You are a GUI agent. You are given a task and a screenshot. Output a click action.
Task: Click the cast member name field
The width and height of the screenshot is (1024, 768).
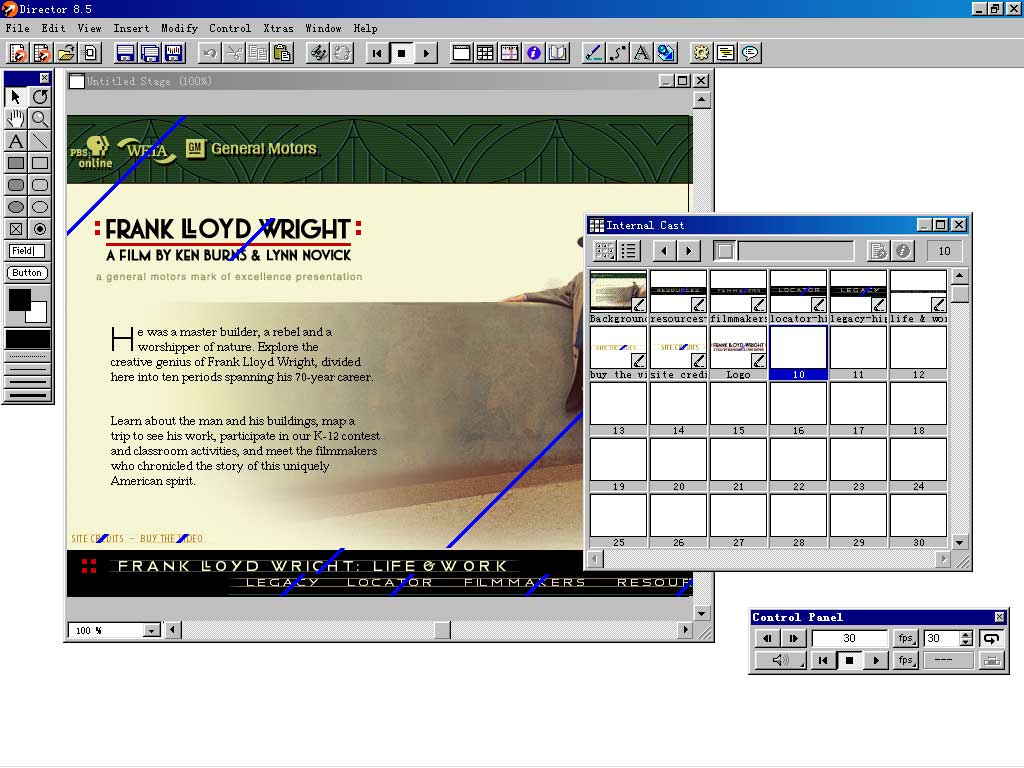pyautogui.click(x=795, y=251)
